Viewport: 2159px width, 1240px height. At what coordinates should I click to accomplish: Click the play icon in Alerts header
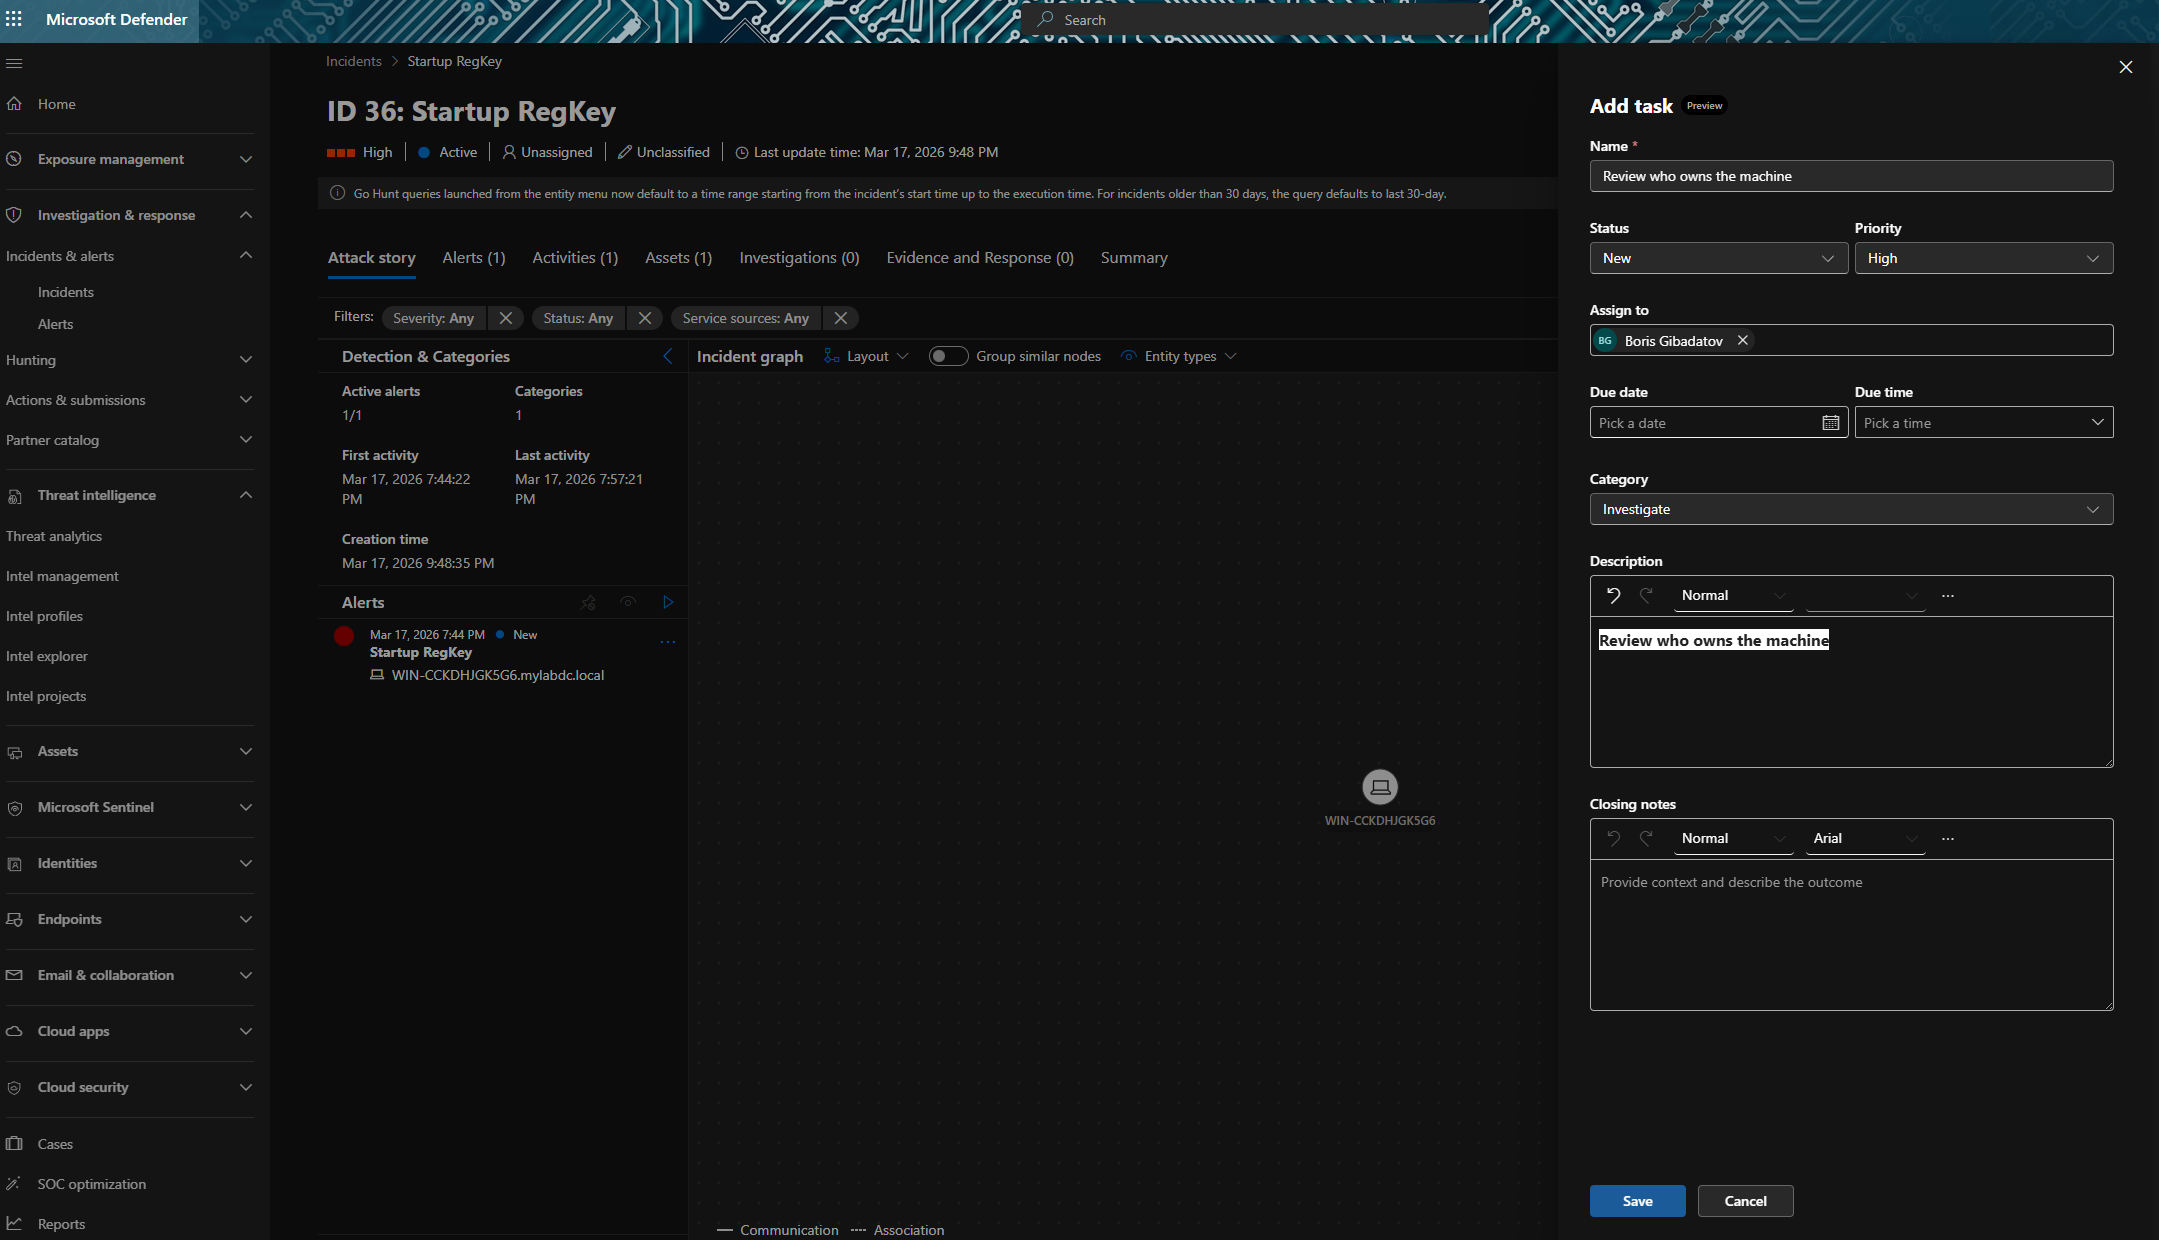point(668,602)
